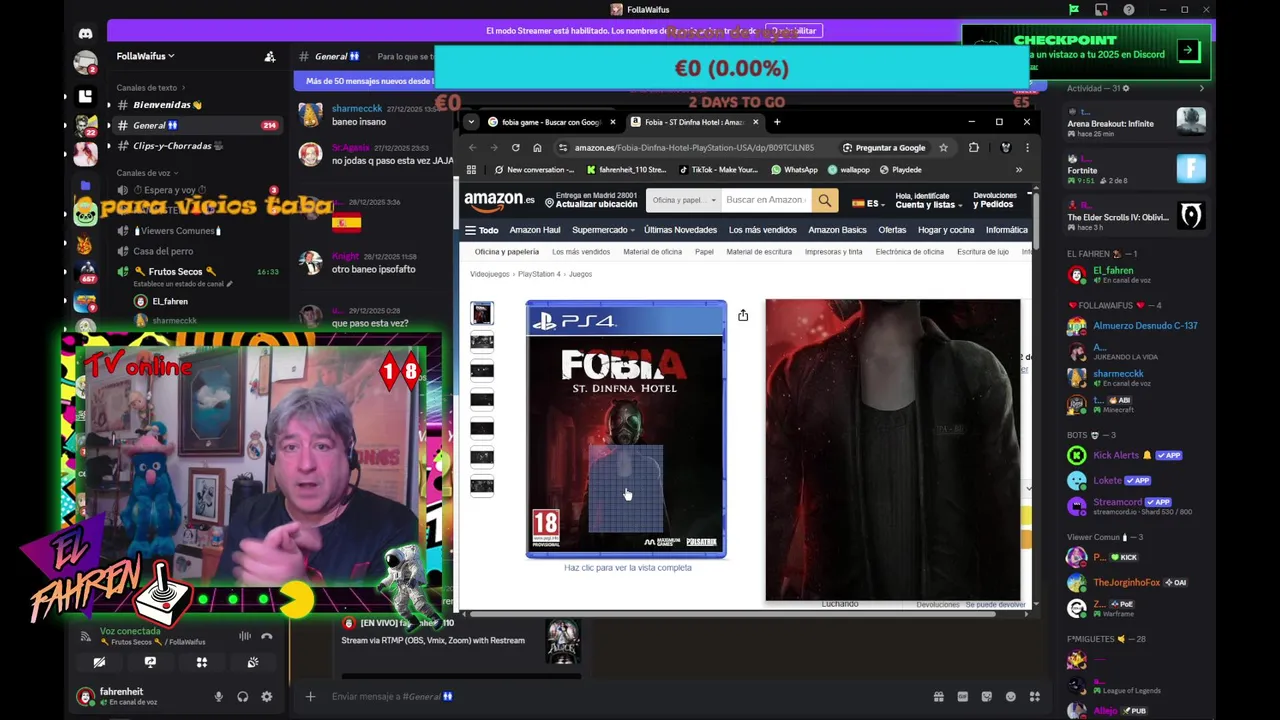Click Fobia PS4 cover main image
Image resolution: width=1280 pixels, height=720 pixels.
(x=626, y=430)
